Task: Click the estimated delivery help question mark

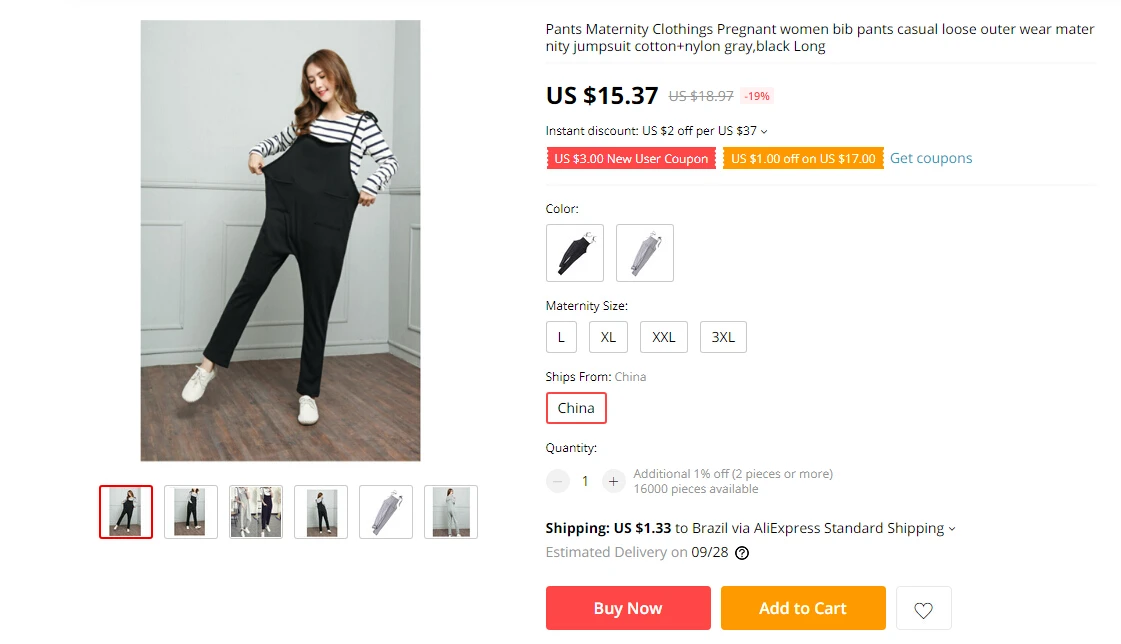Action: [742, 553]
